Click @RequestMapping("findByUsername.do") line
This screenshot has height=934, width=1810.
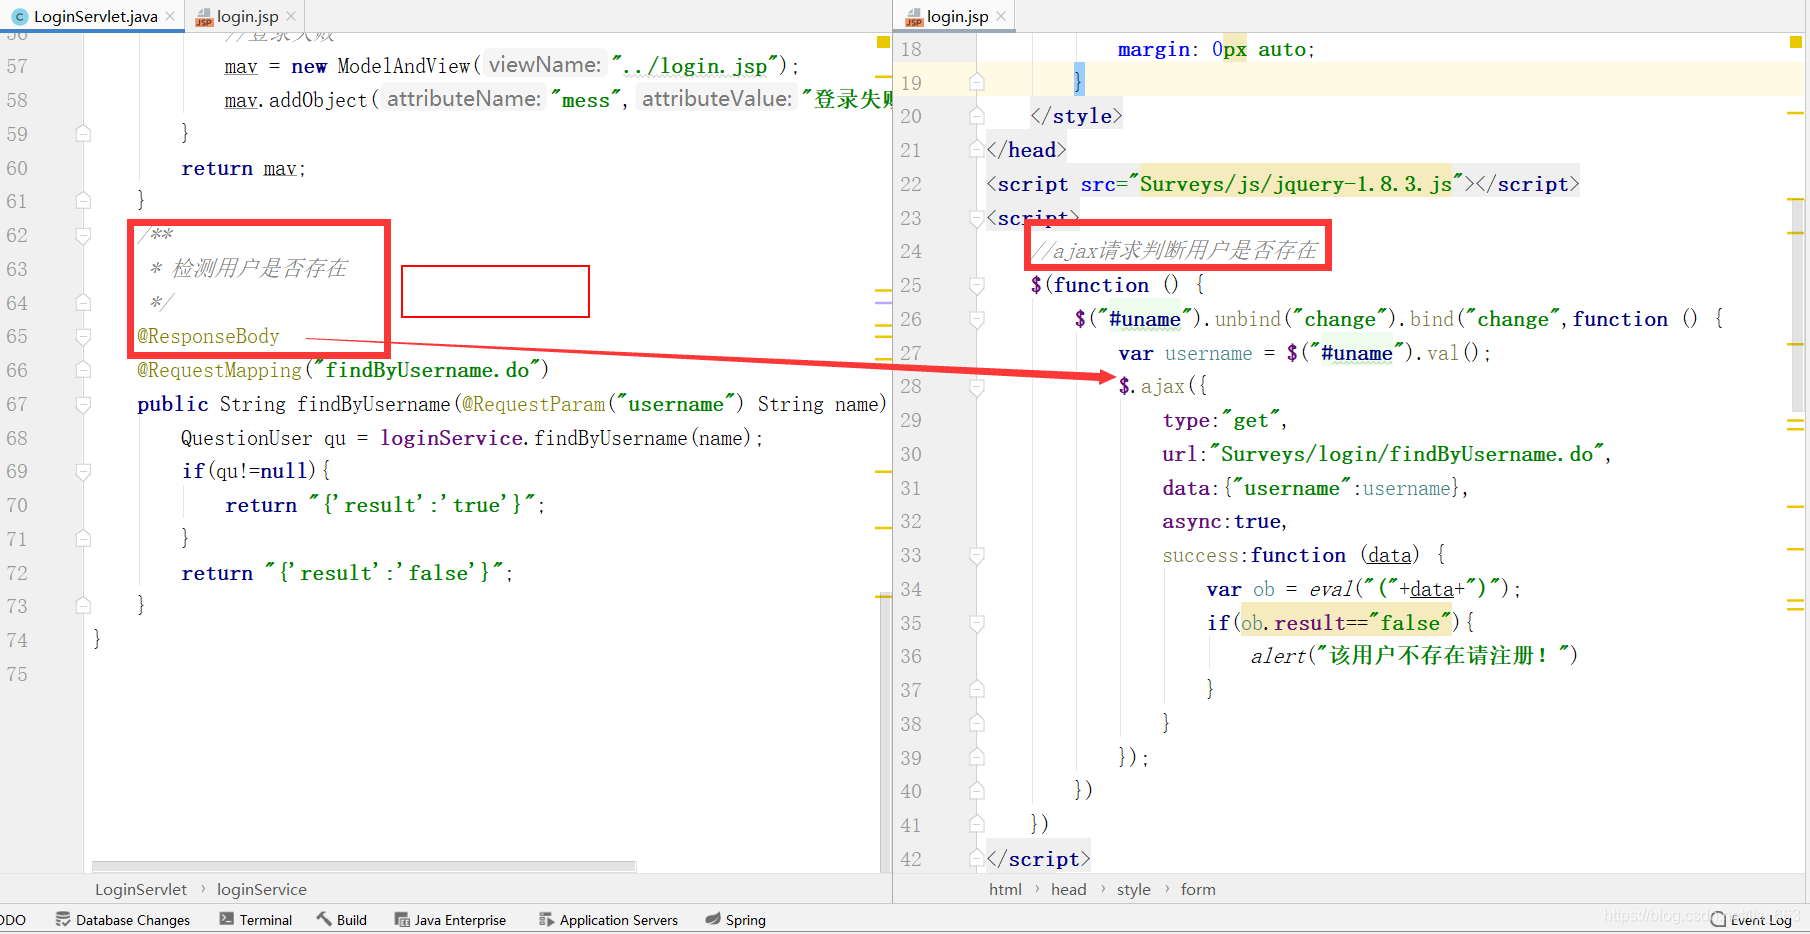tap(343, 370)
